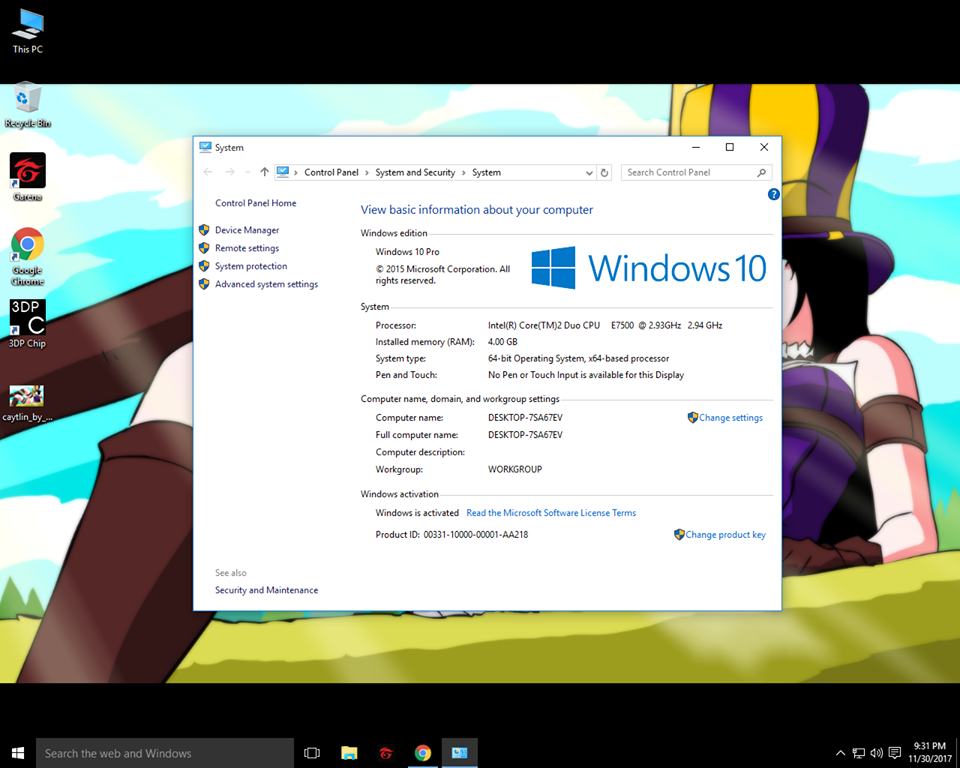Open the address bar history dropdown
This screenshot has width=960, height=768.
coord(589,173)
